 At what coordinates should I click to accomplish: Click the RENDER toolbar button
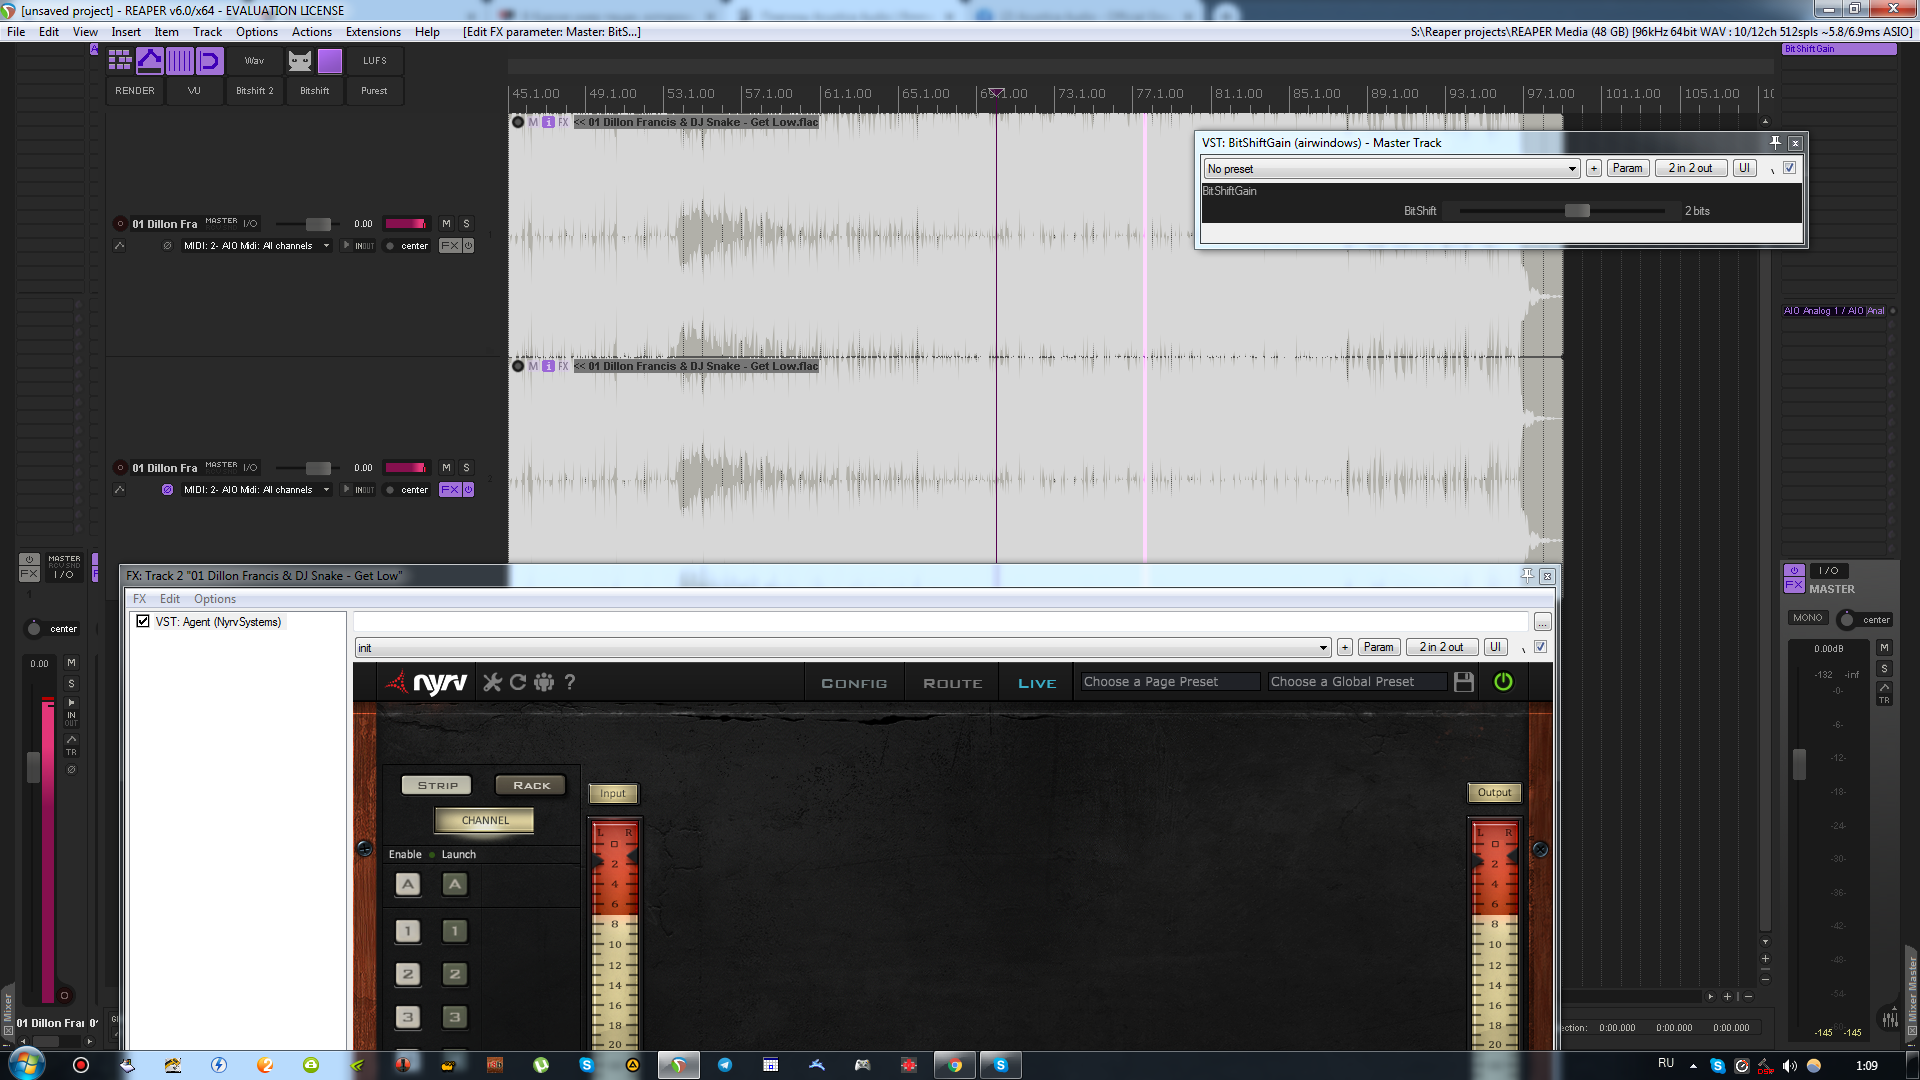click(x=135, y=91)
